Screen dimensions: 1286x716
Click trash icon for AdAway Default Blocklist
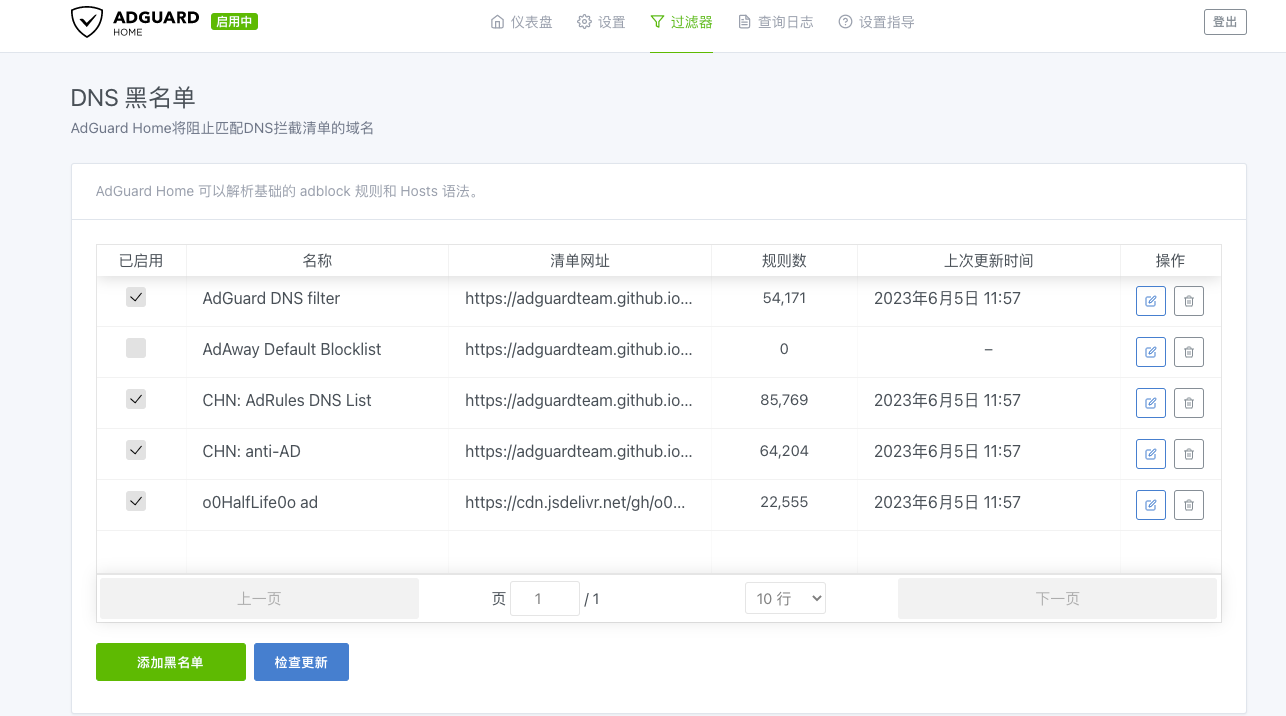click(x=1188, y=351)
